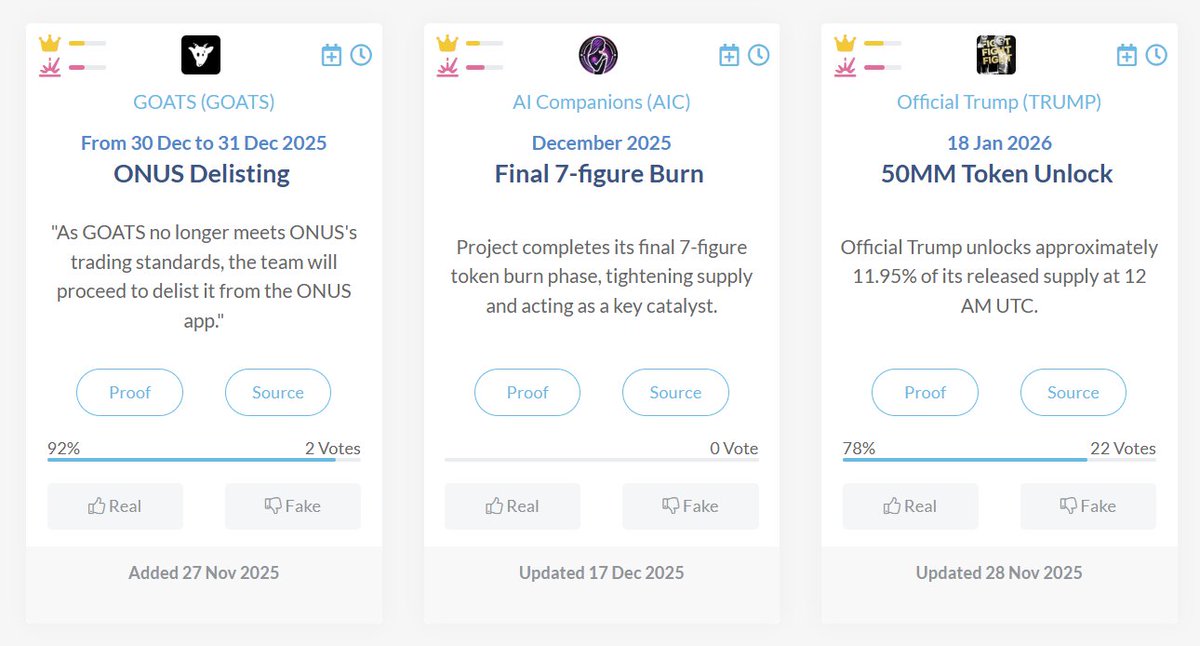Click the Official Trump coin logo
Image resolution: width=1200 pixels, height=646 pixels.
pyautogui.click(x=996, y=55)
